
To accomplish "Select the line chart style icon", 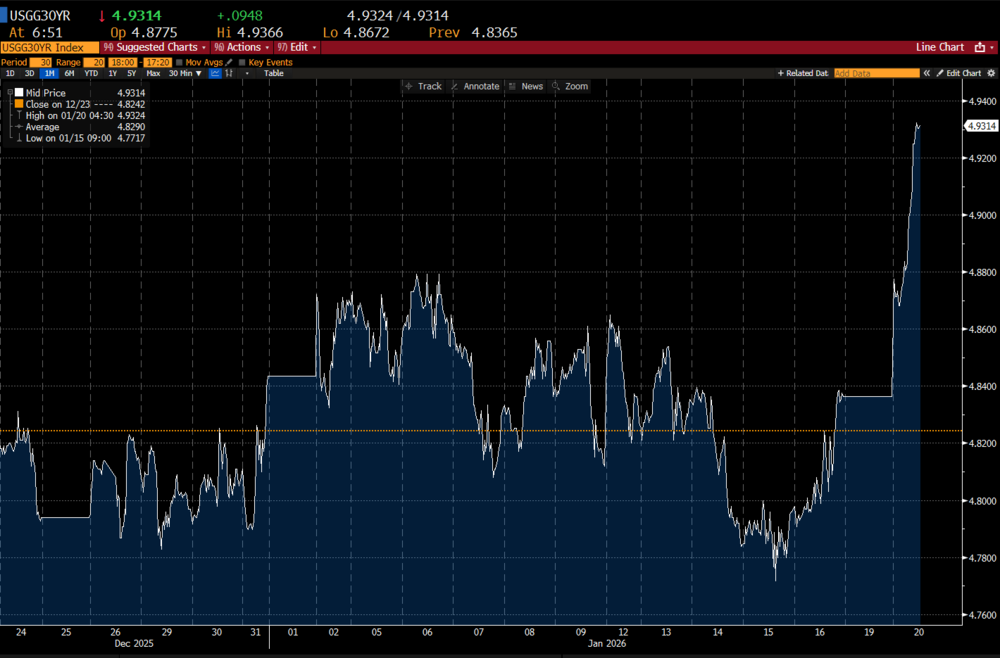I will (x=214, y=73).
